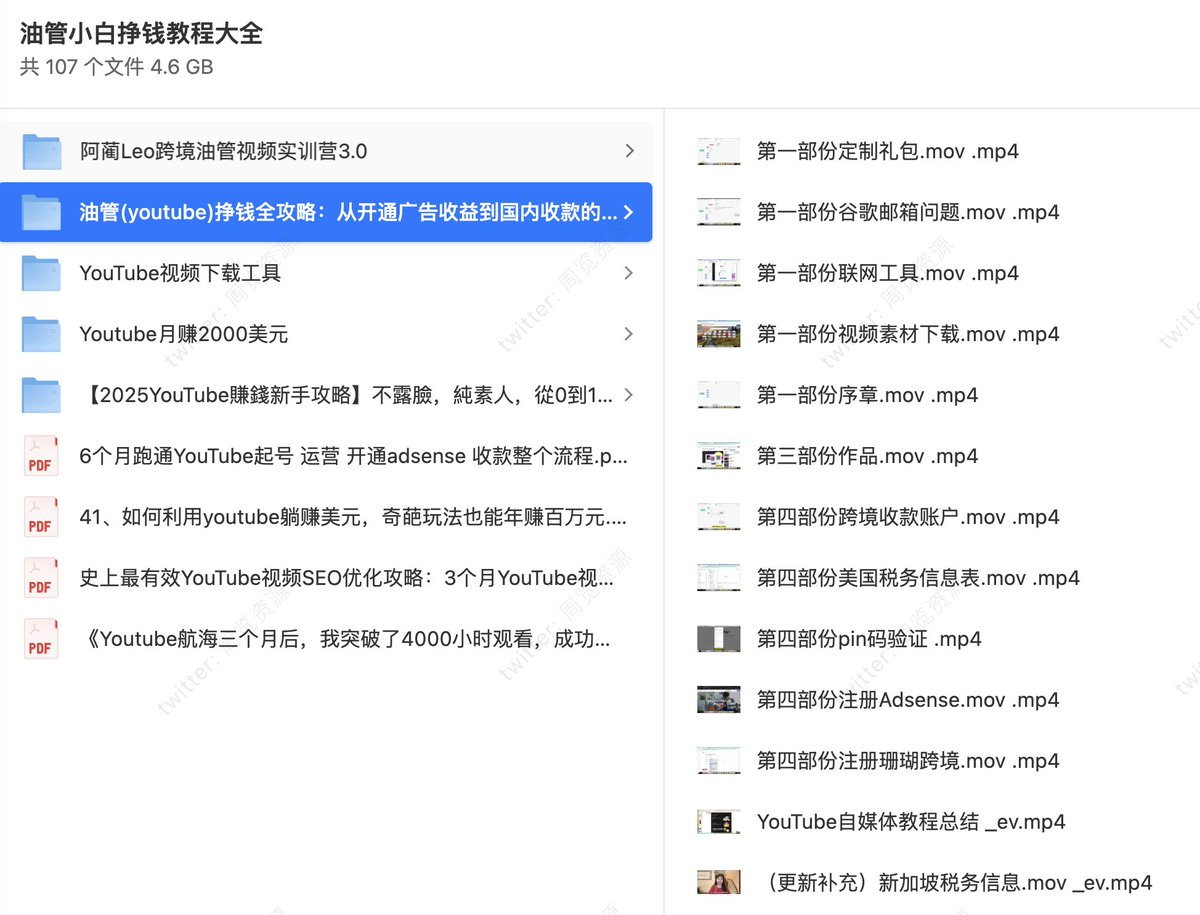Open thumbnail of YouTube自媒体教程总结 _ev.mp4

(x=719, y=822)
